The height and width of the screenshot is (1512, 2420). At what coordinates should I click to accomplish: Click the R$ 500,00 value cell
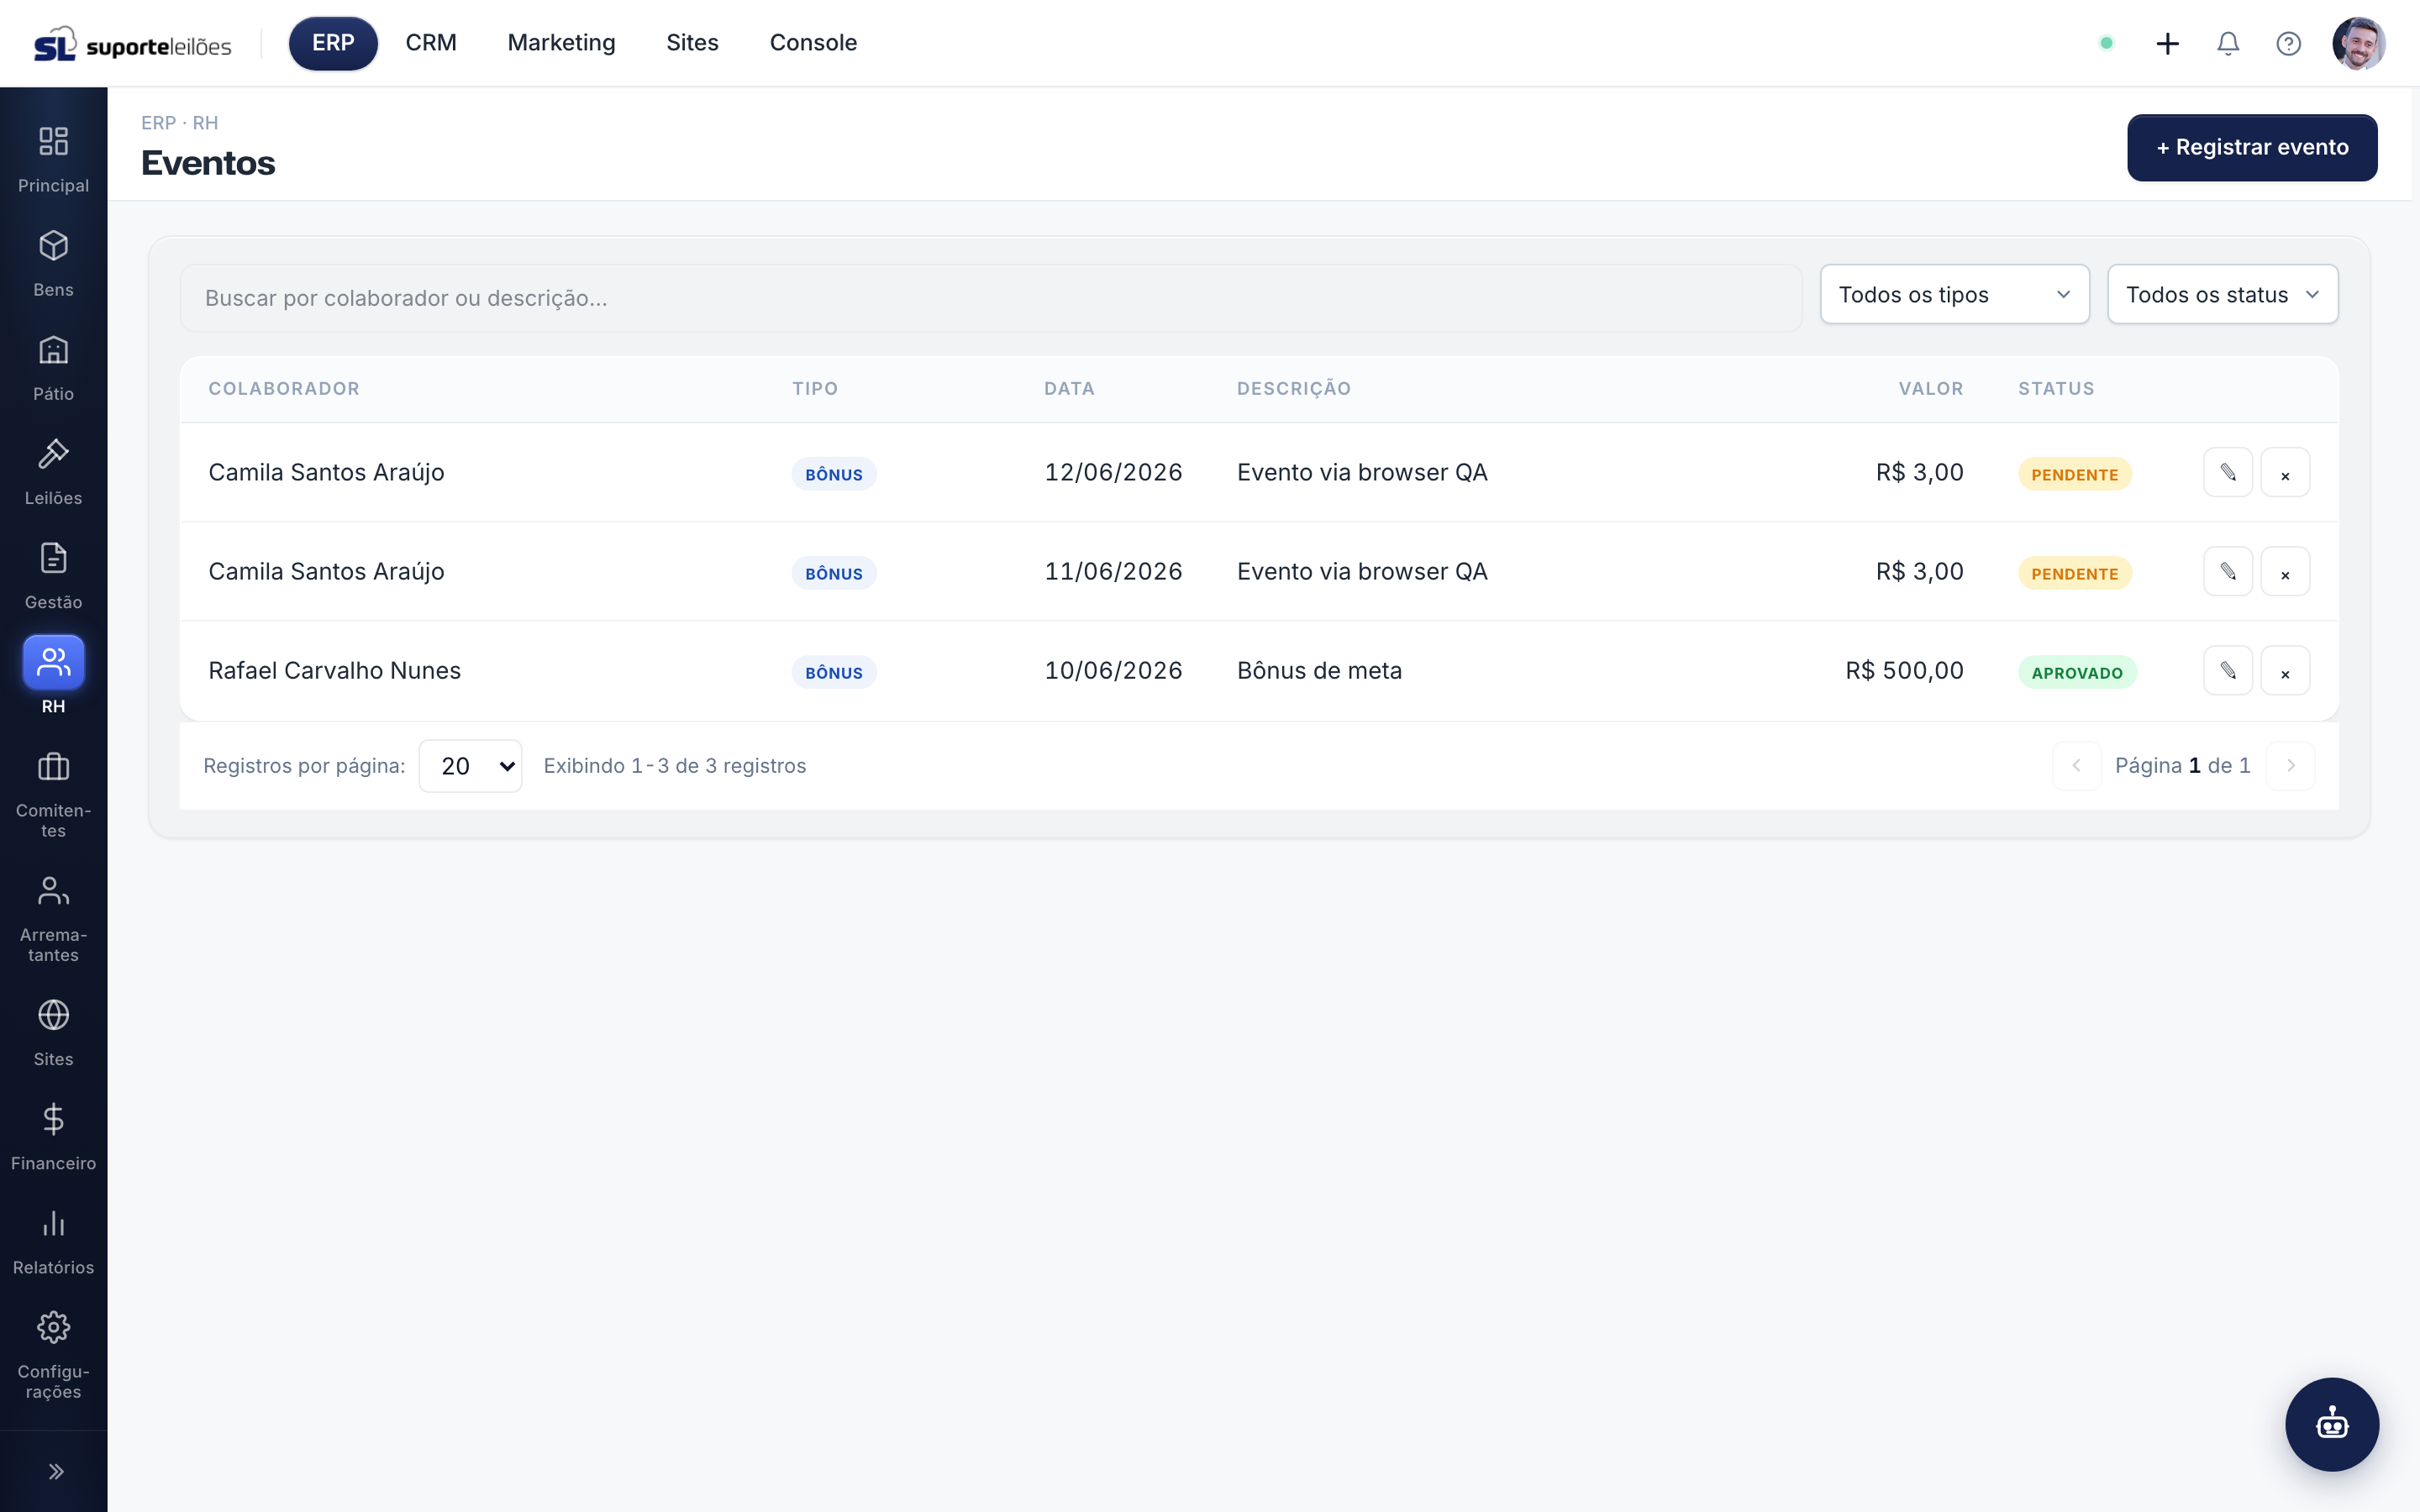1904,671
